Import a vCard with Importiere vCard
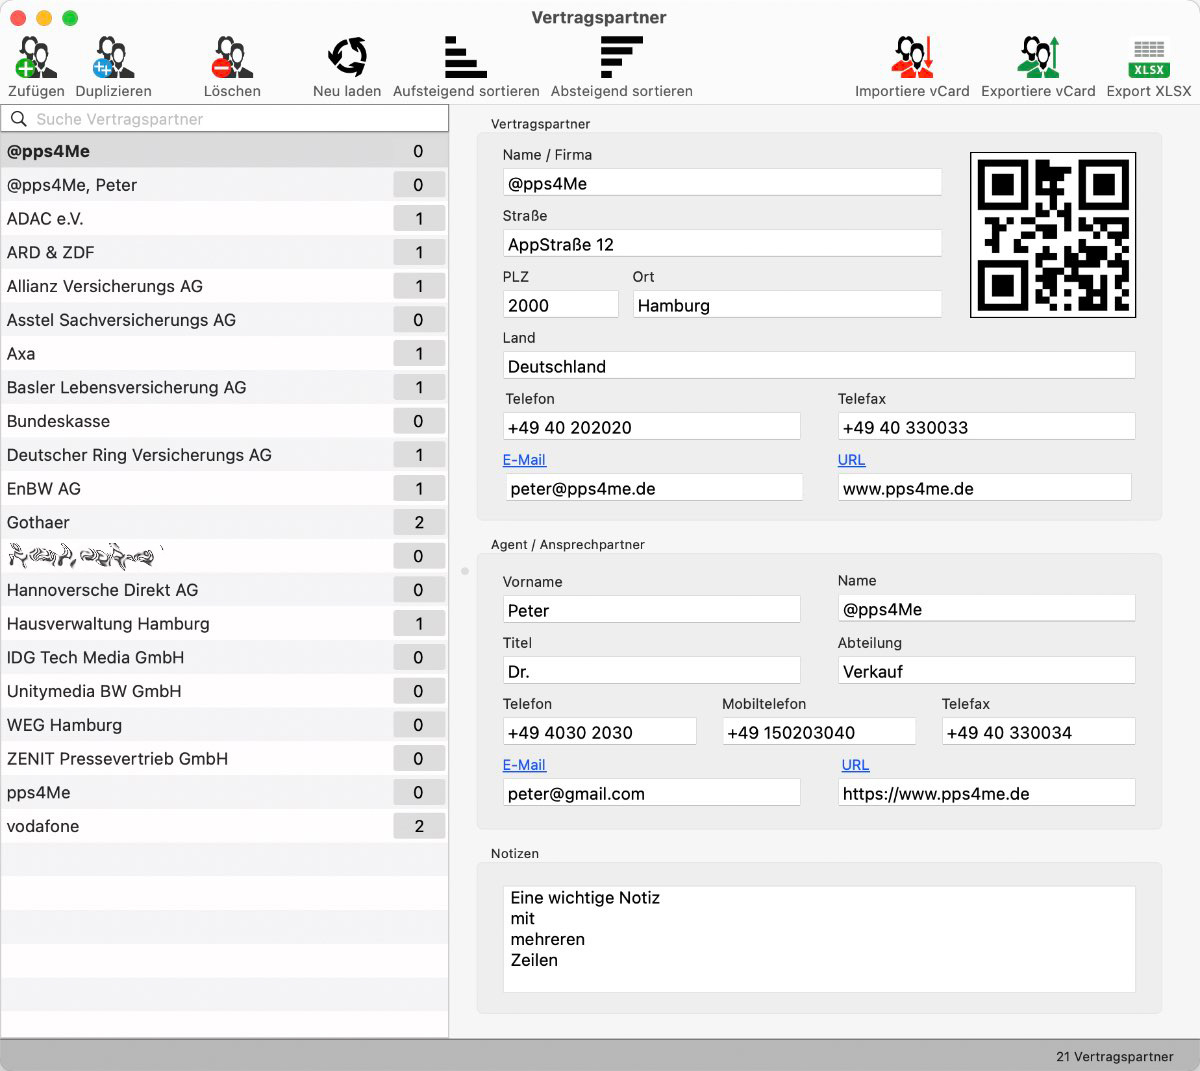Screen dimensions: 1200x1071 (x=912, y=58)
